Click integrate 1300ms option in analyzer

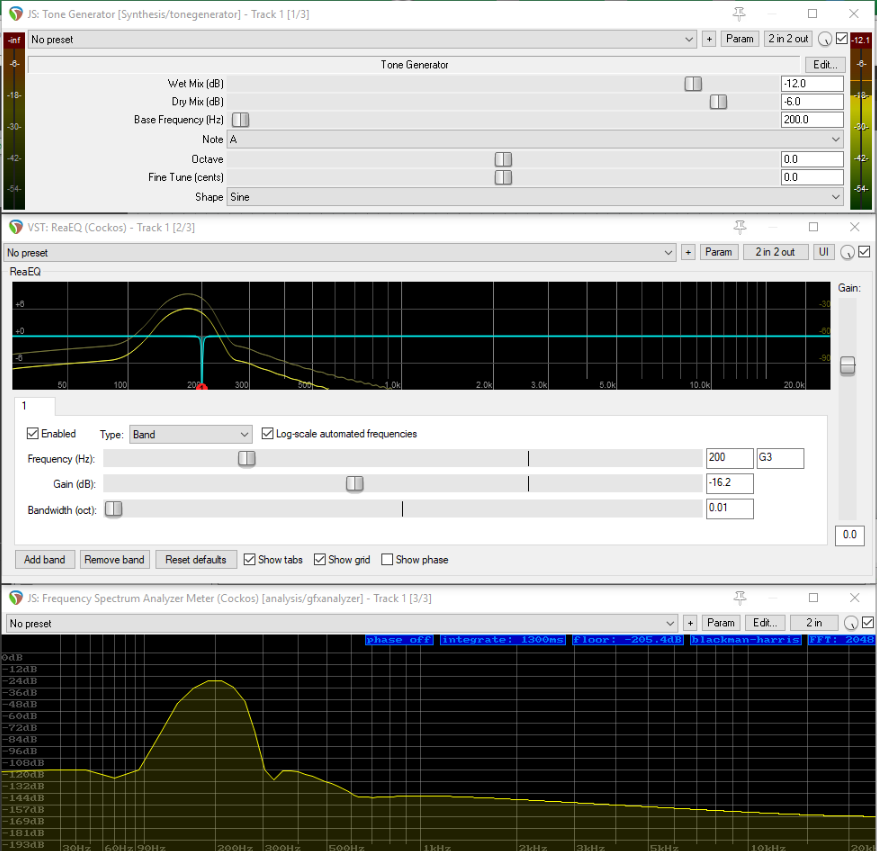(x=503, y=640)
